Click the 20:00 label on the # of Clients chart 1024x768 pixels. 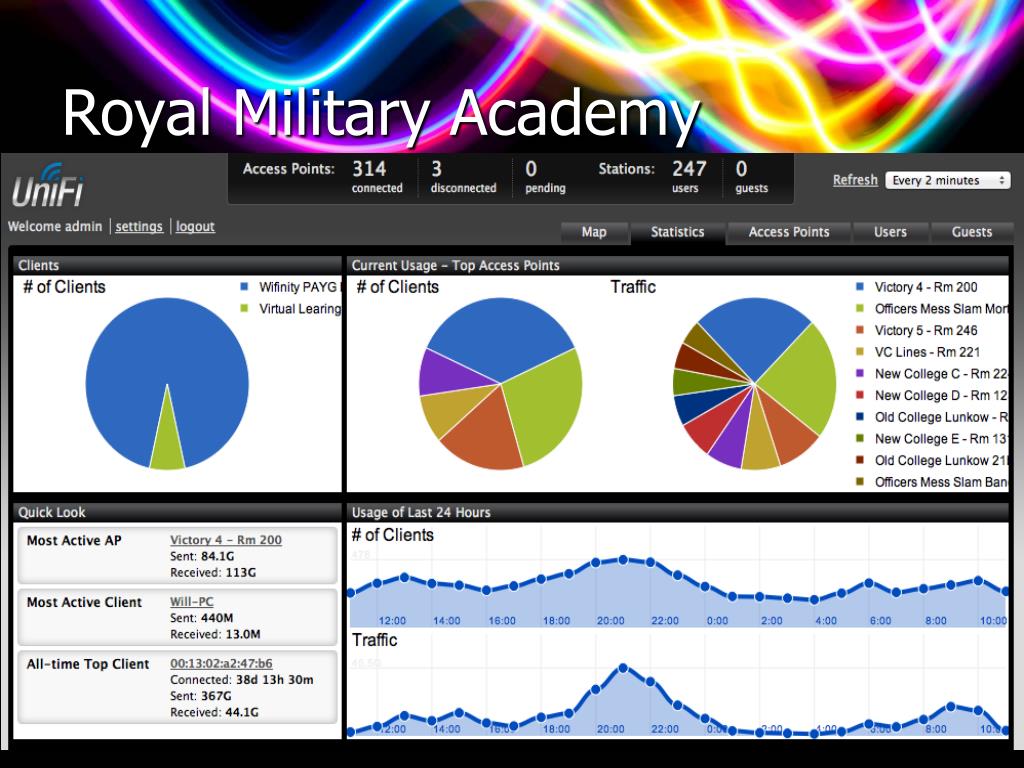611,620
